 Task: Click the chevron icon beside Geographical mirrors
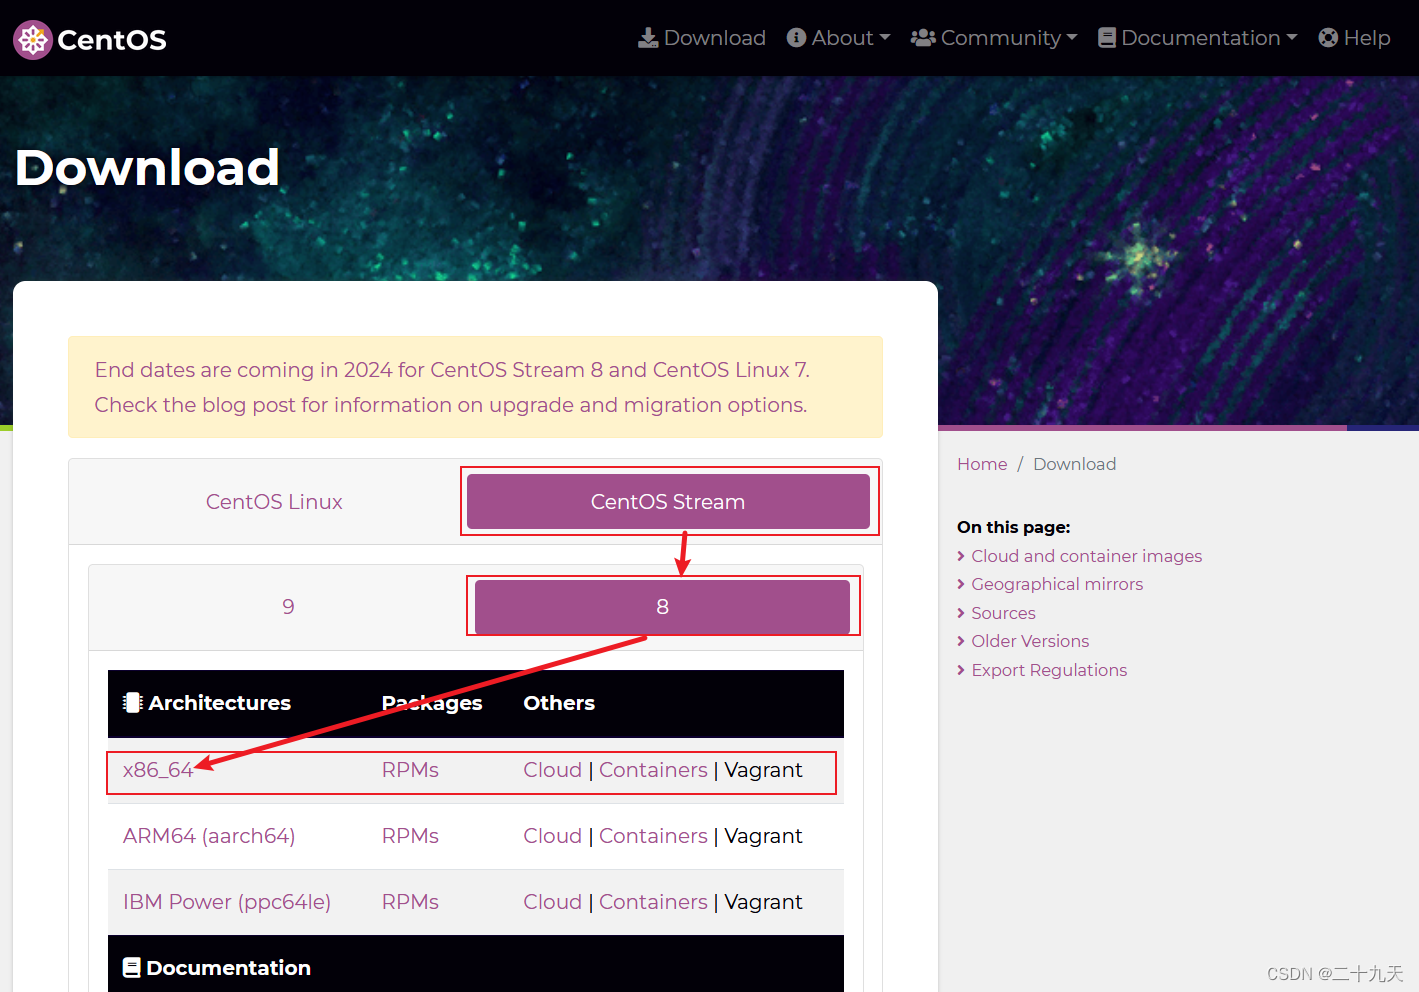[961, 584]
